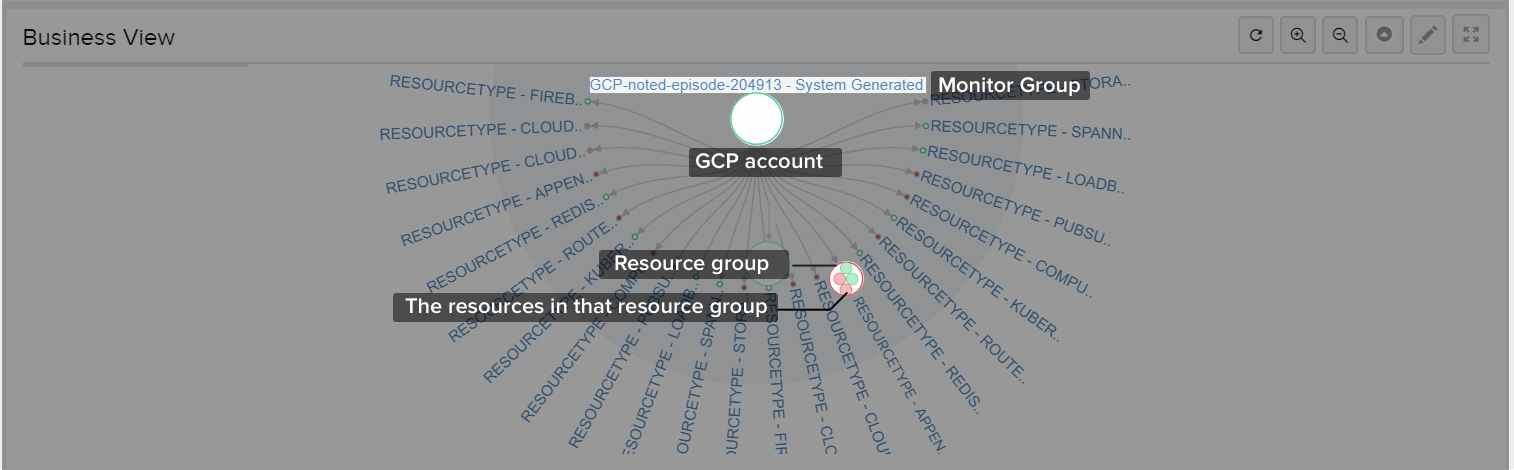
Task: Expand Business View to full screen
Action: click(x=1471, y=35)
